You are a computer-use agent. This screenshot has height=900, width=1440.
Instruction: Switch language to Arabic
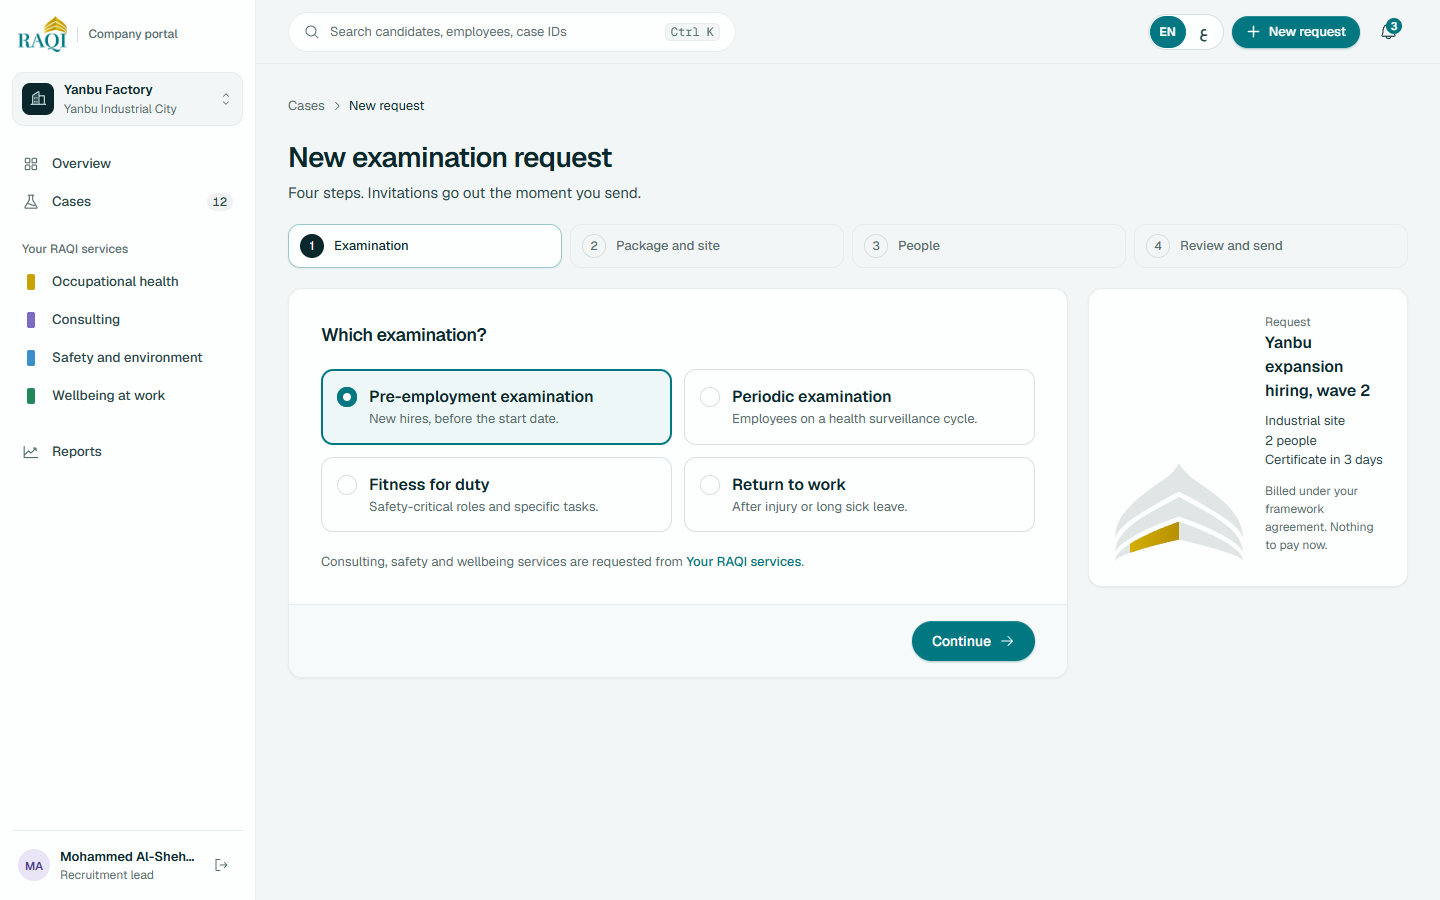1203,32
